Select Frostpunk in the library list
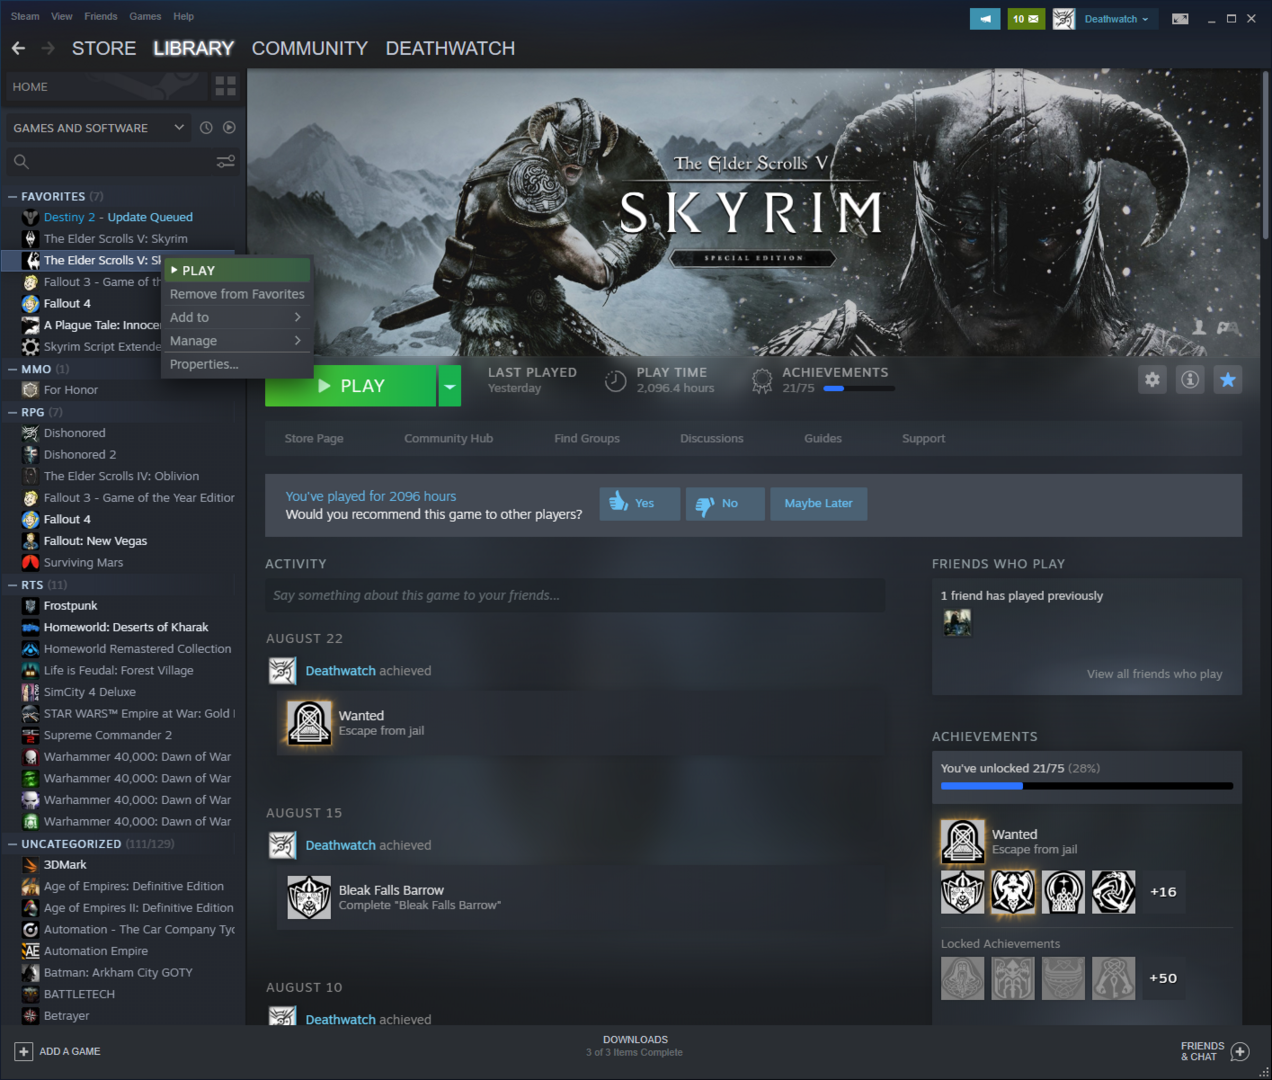 (x=70, y=606)
